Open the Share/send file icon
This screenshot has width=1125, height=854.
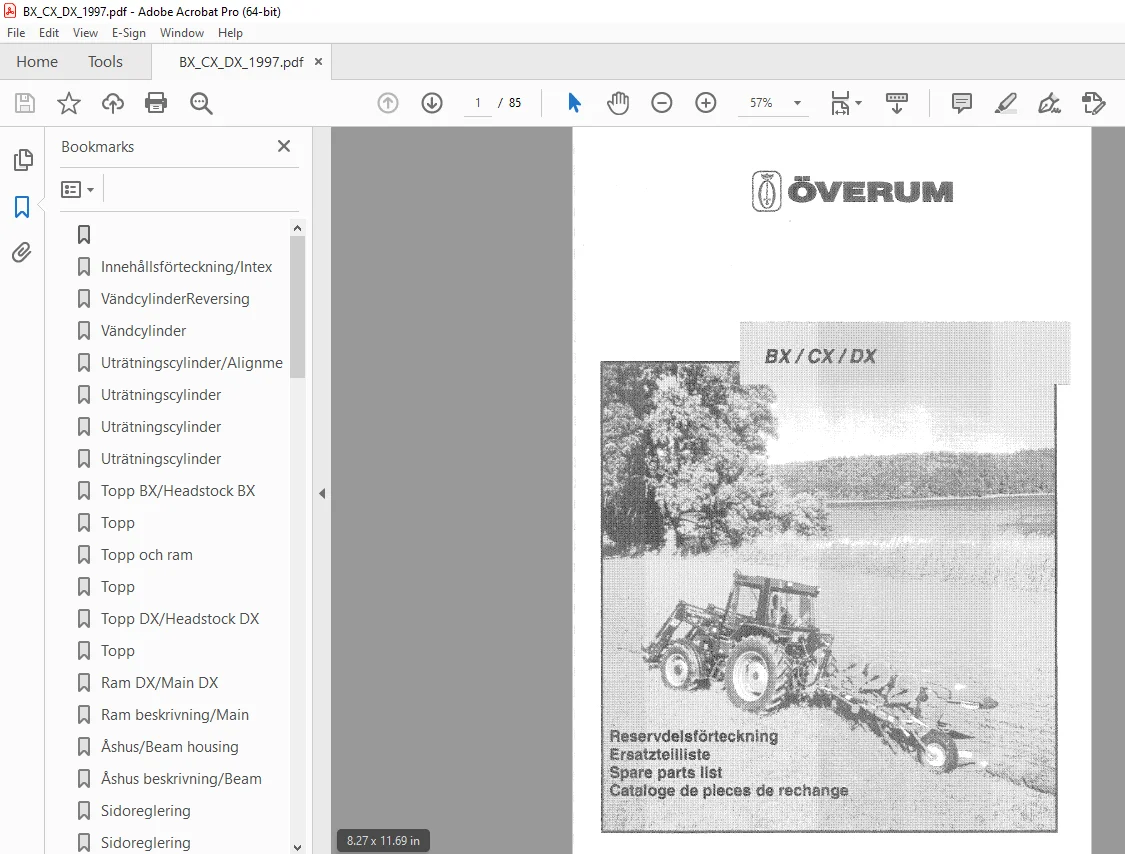[1093, 103]
